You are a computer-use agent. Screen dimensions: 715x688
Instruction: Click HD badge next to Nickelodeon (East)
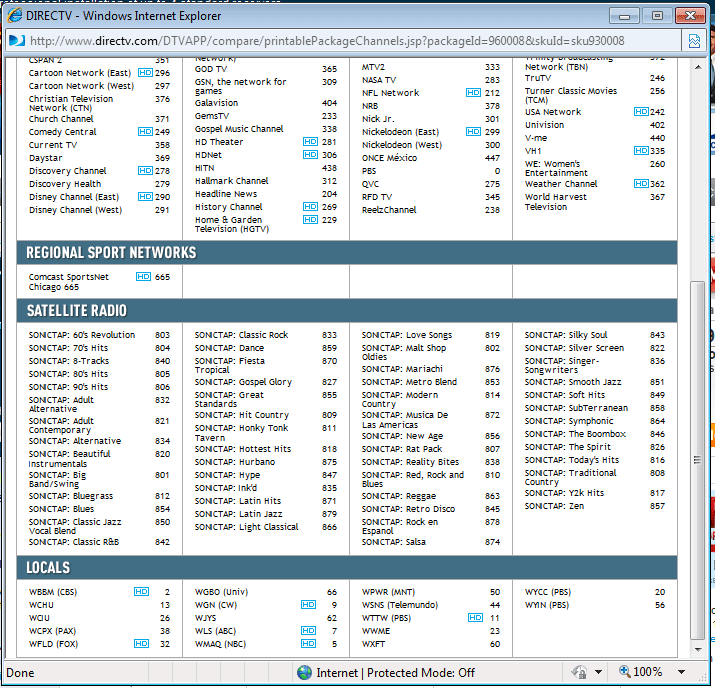coord(473,131)
